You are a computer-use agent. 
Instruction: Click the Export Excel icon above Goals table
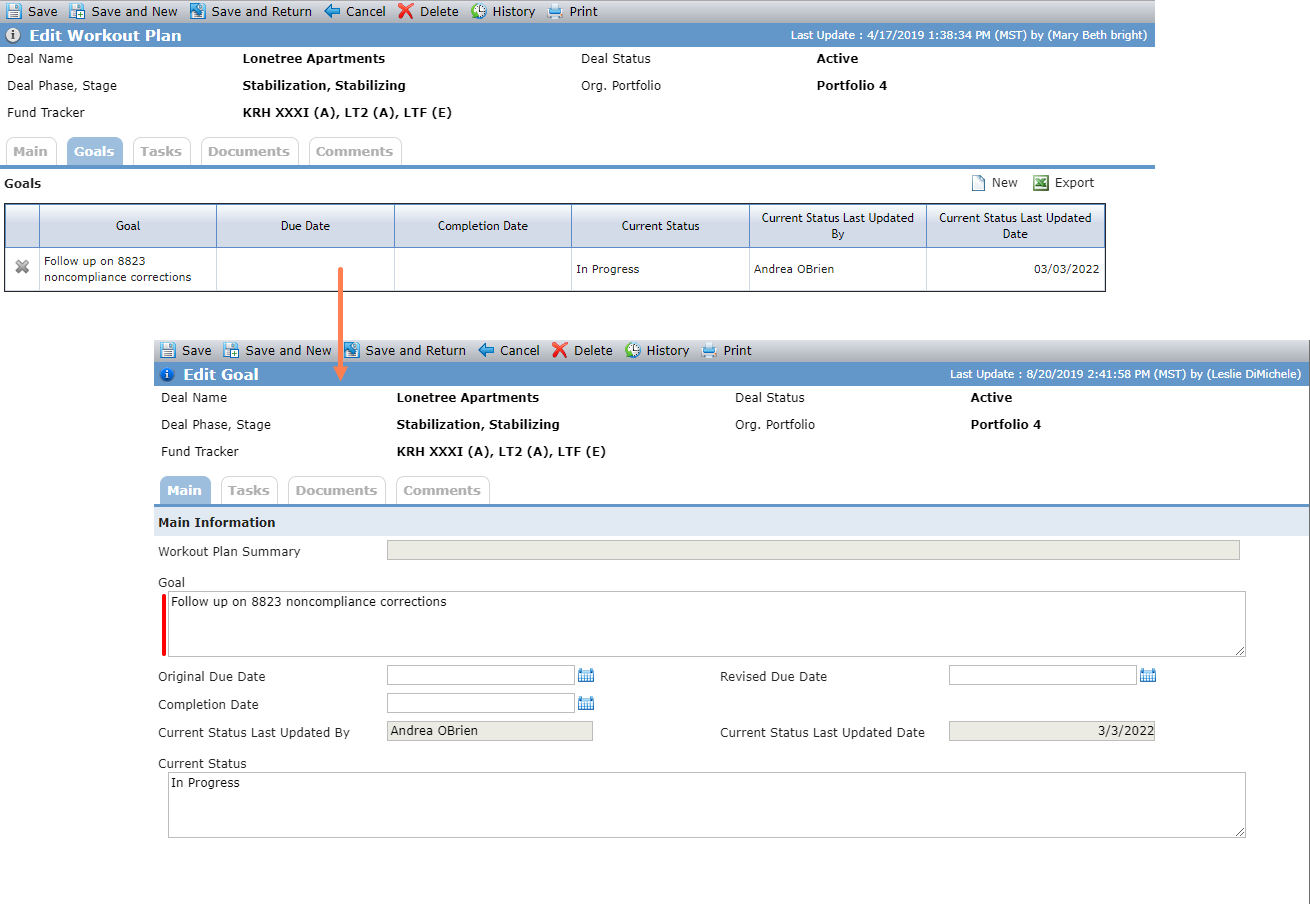click(x=1041, y=183)
